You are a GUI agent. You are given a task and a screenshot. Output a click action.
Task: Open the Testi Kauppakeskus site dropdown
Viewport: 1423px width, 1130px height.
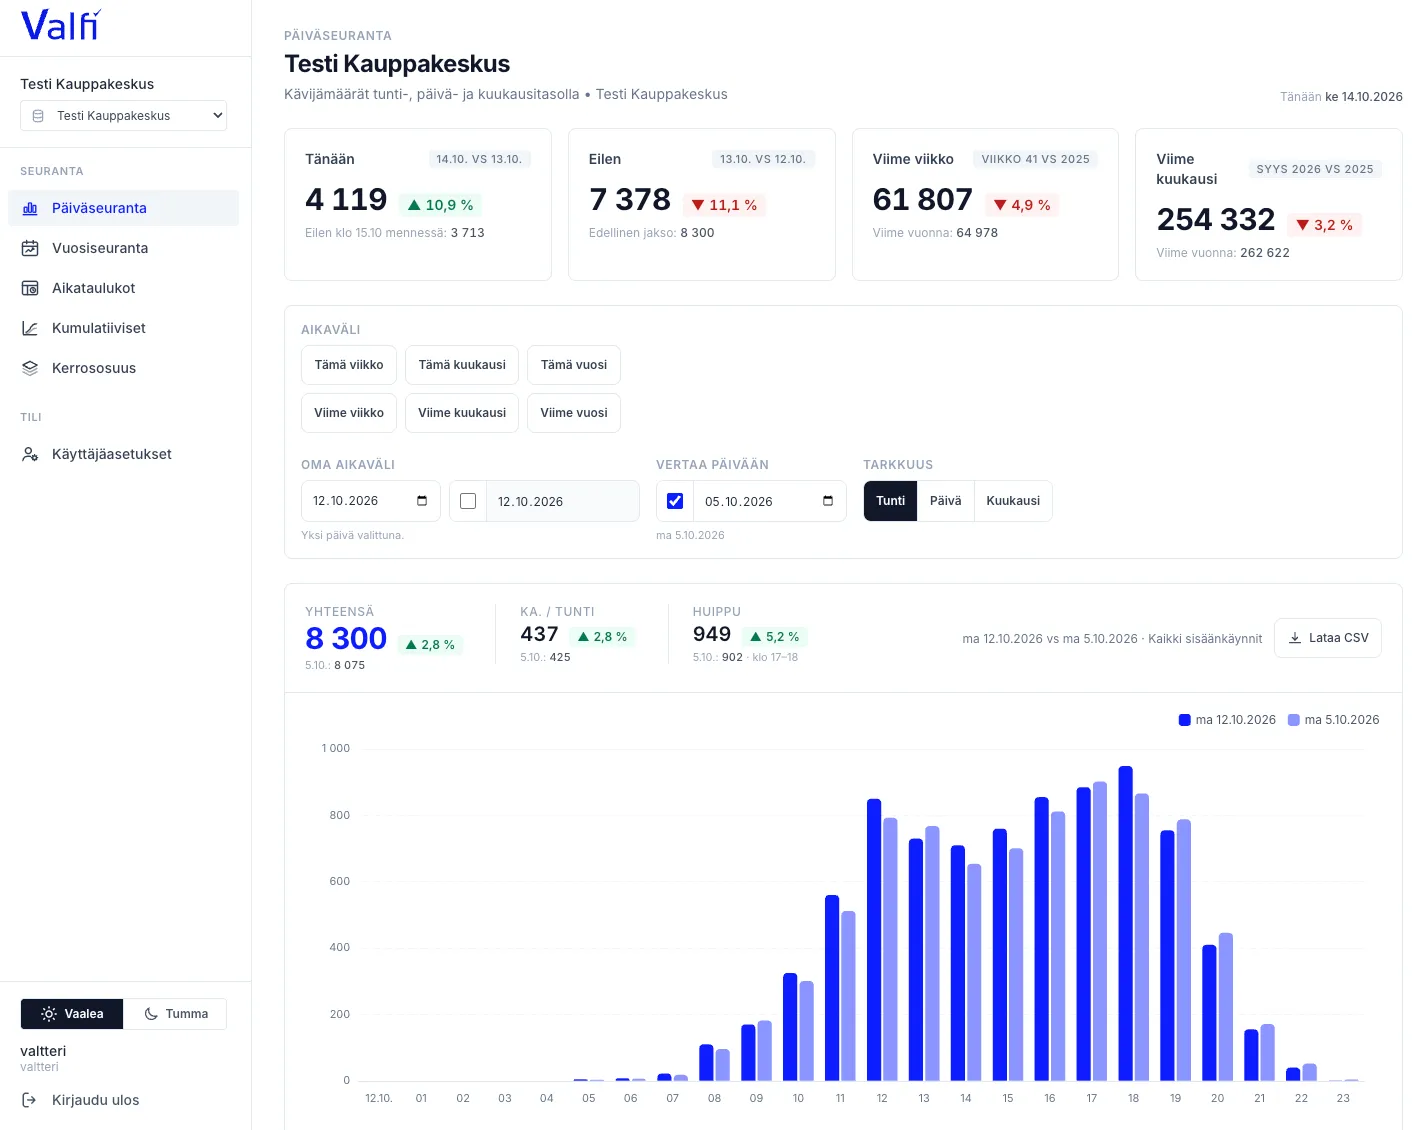click(124, 116)
